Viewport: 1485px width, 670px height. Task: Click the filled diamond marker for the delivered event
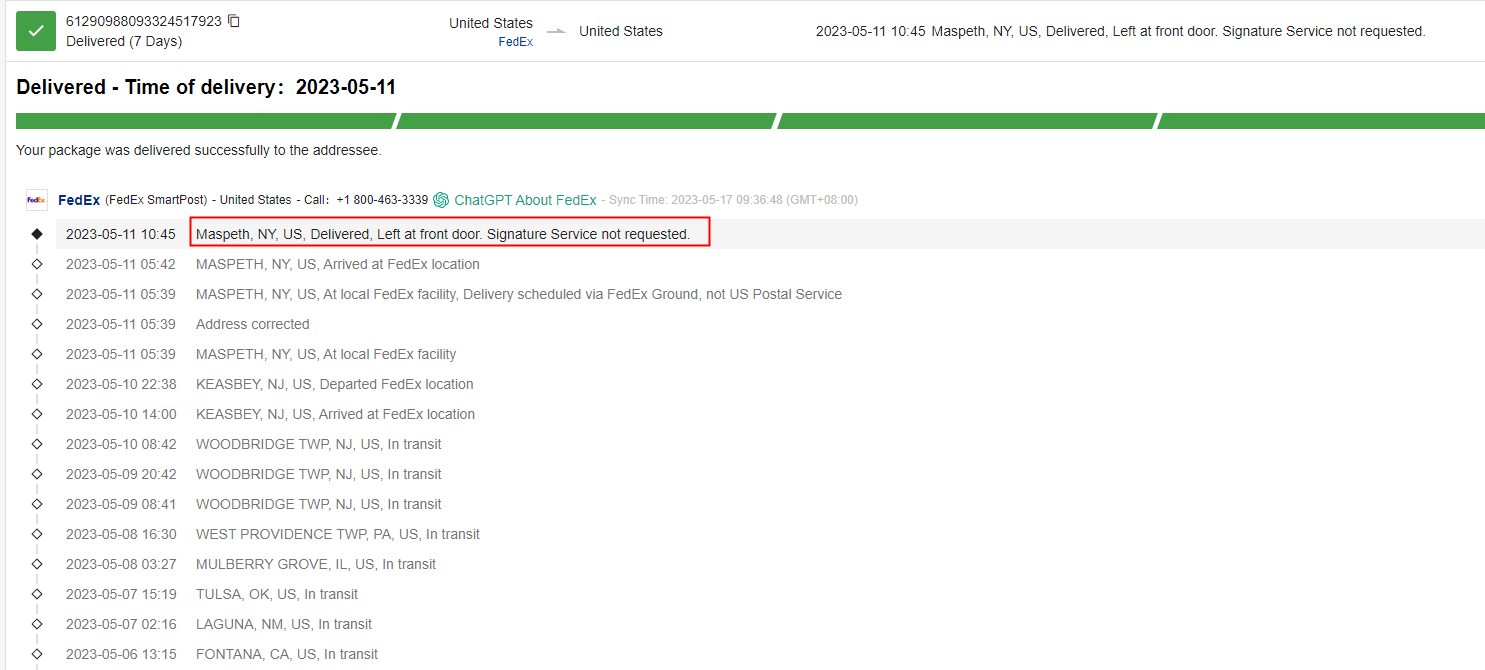tap(37, 234)
